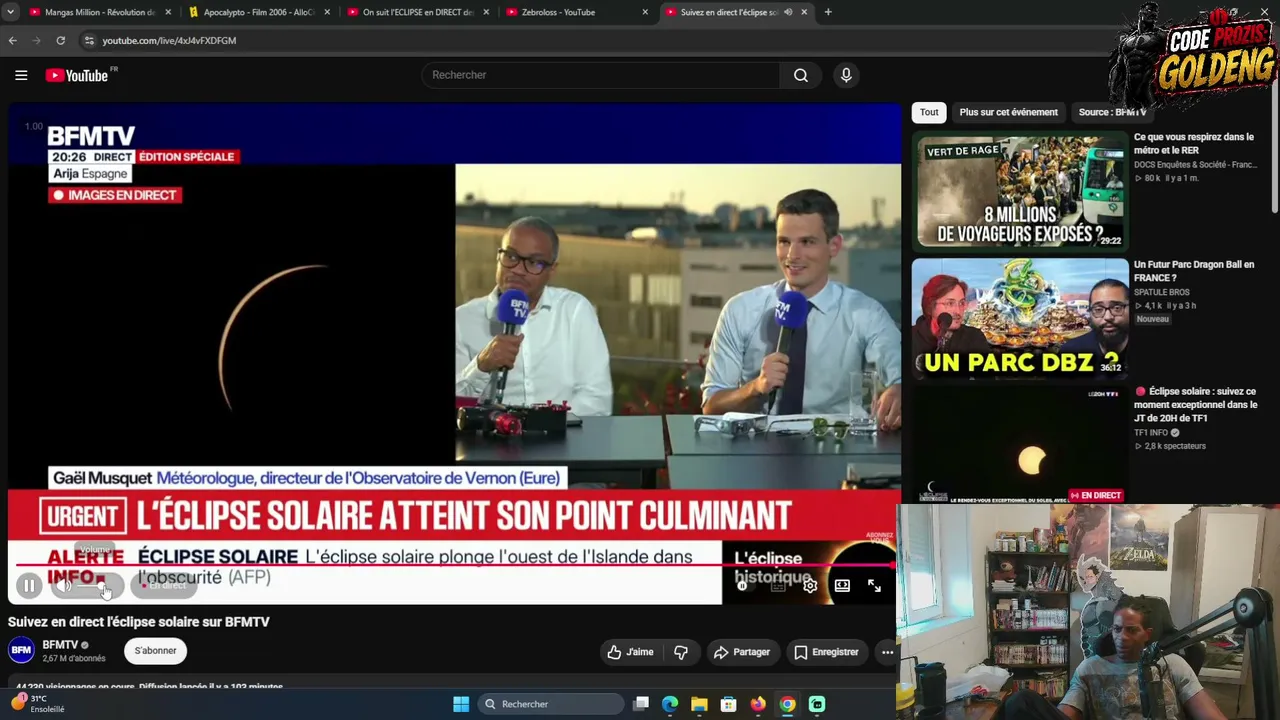Dislike the video with thumbs-down
The height and width of the screenshot is (720, 1280).
point(681,652)
